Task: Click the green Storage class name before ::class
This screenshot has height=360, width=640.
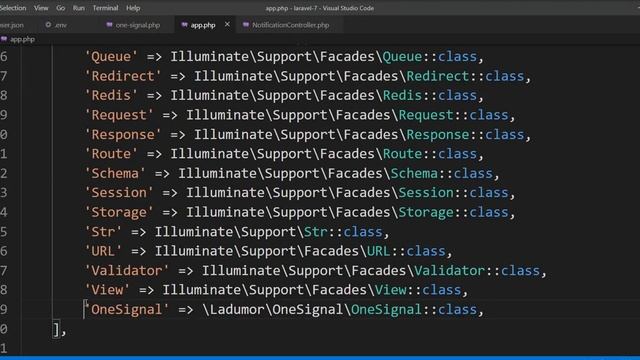Action: (x=426, y=212)
